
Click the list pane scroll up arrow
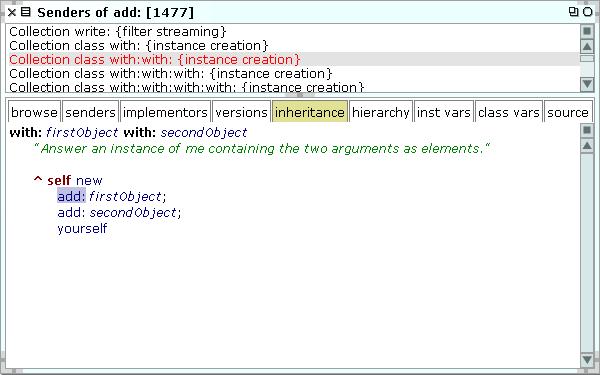[x=587, y=47]
